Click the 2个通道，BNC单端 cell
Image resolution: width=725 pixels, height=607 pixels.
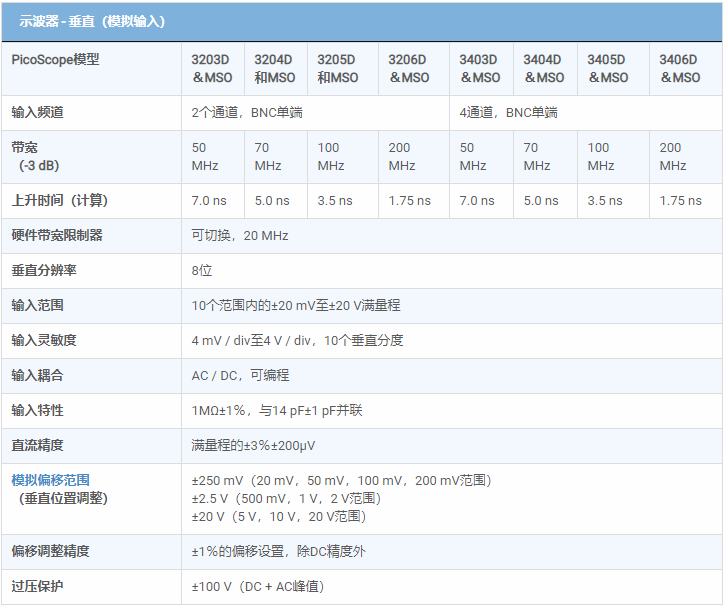pos(246,113)
